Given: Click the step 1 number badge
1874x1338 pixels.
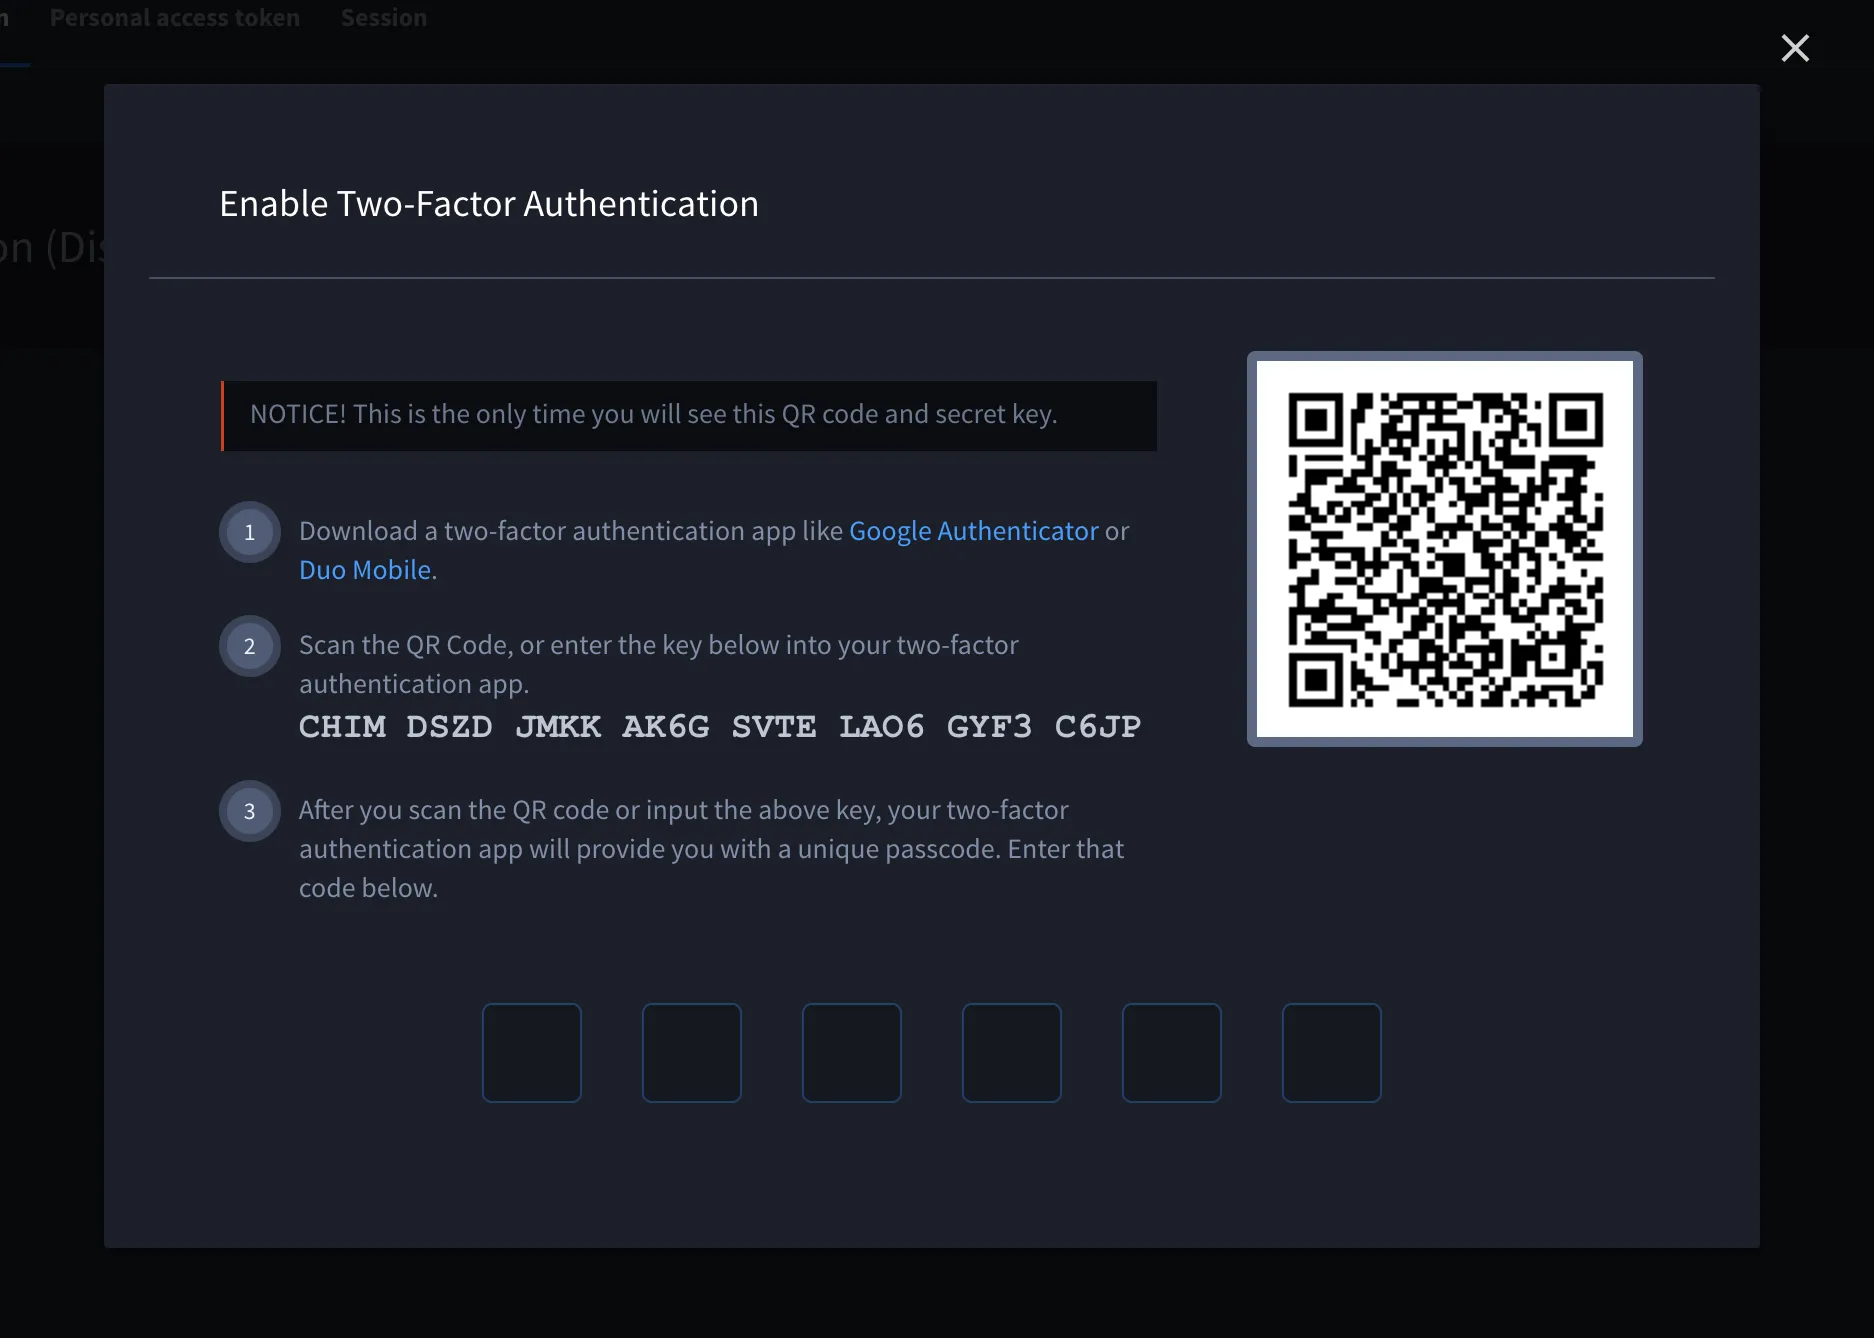Looking at the screenshot, I should click(250, 532).
